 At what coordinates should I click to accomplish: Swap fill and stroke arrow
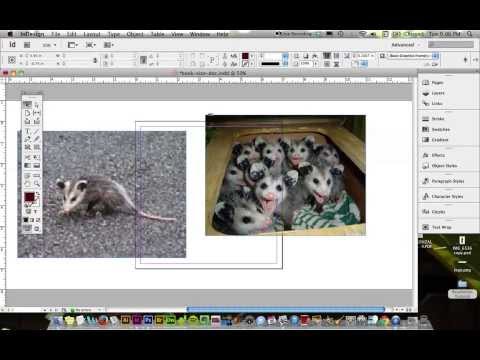tap(38, 193)
